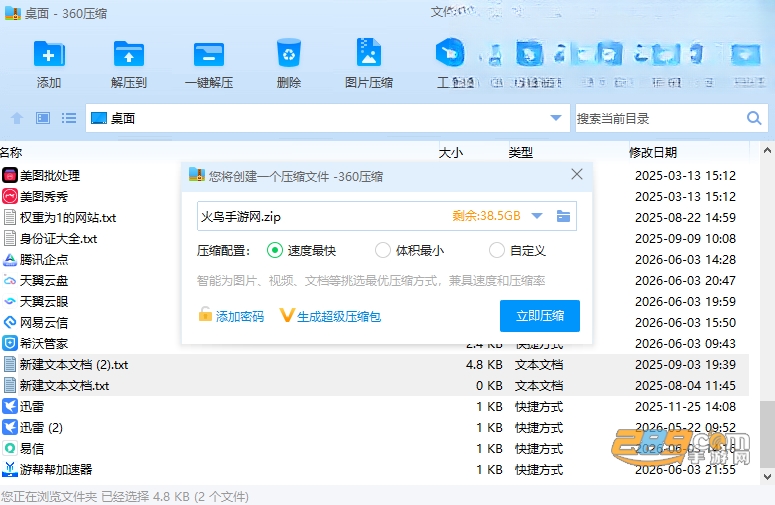This screenshot has height=505, width=775.
Task: Click date 2025-11-25 14:08
Action: [x=685, y=407]
